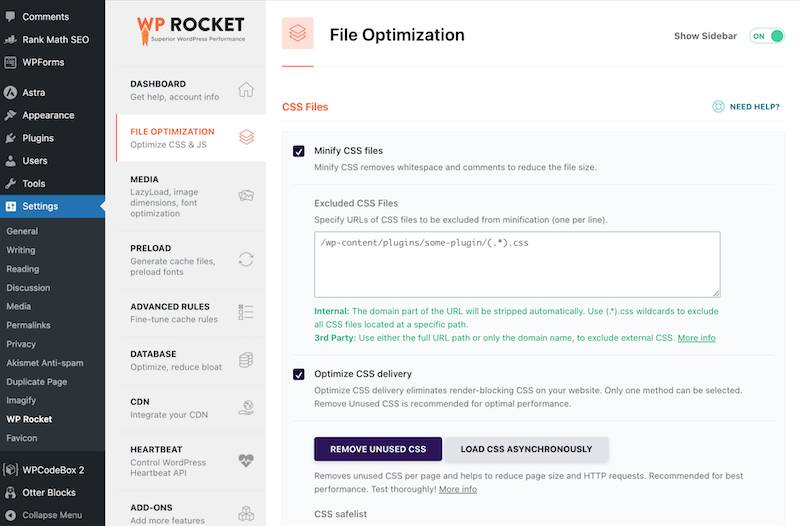Click the Plugins plug icon
This screenshot has width=800, height=526.
[10, 138]
